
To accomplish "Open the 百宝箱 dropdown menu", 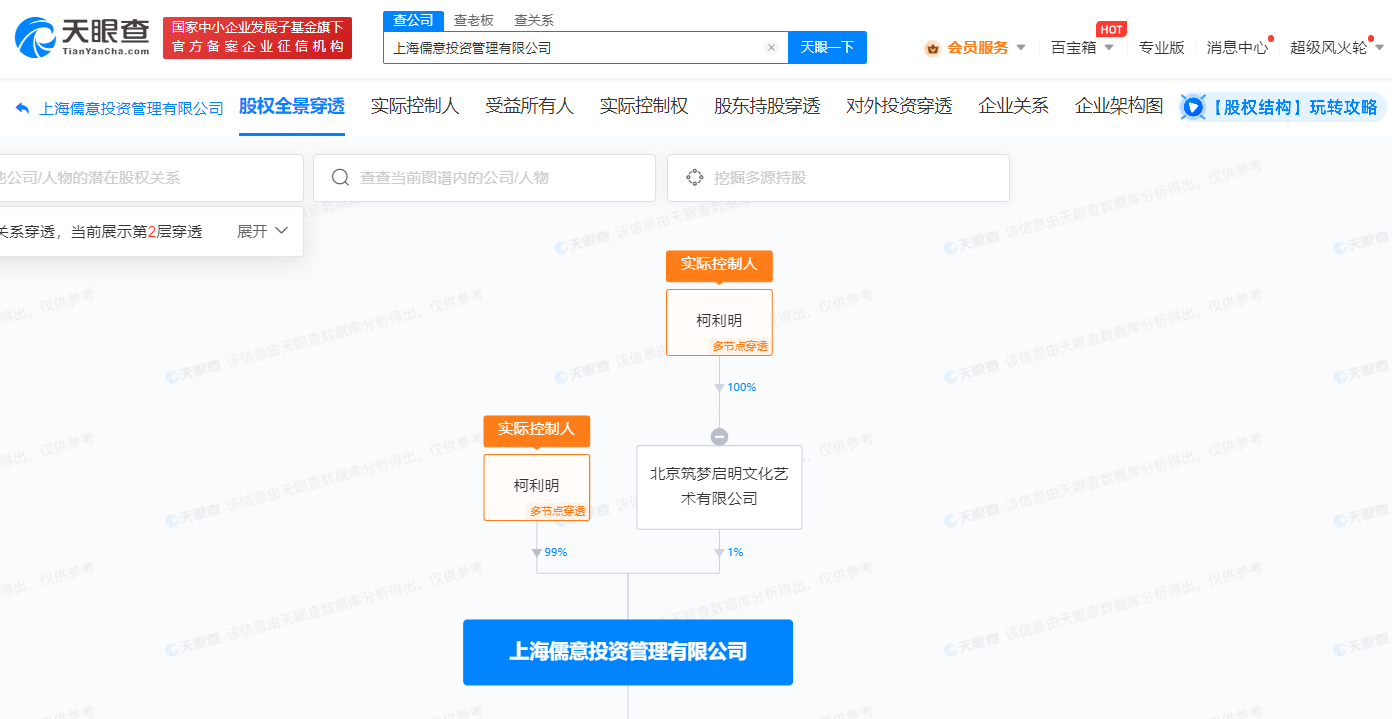I will tap(1082, 47).
